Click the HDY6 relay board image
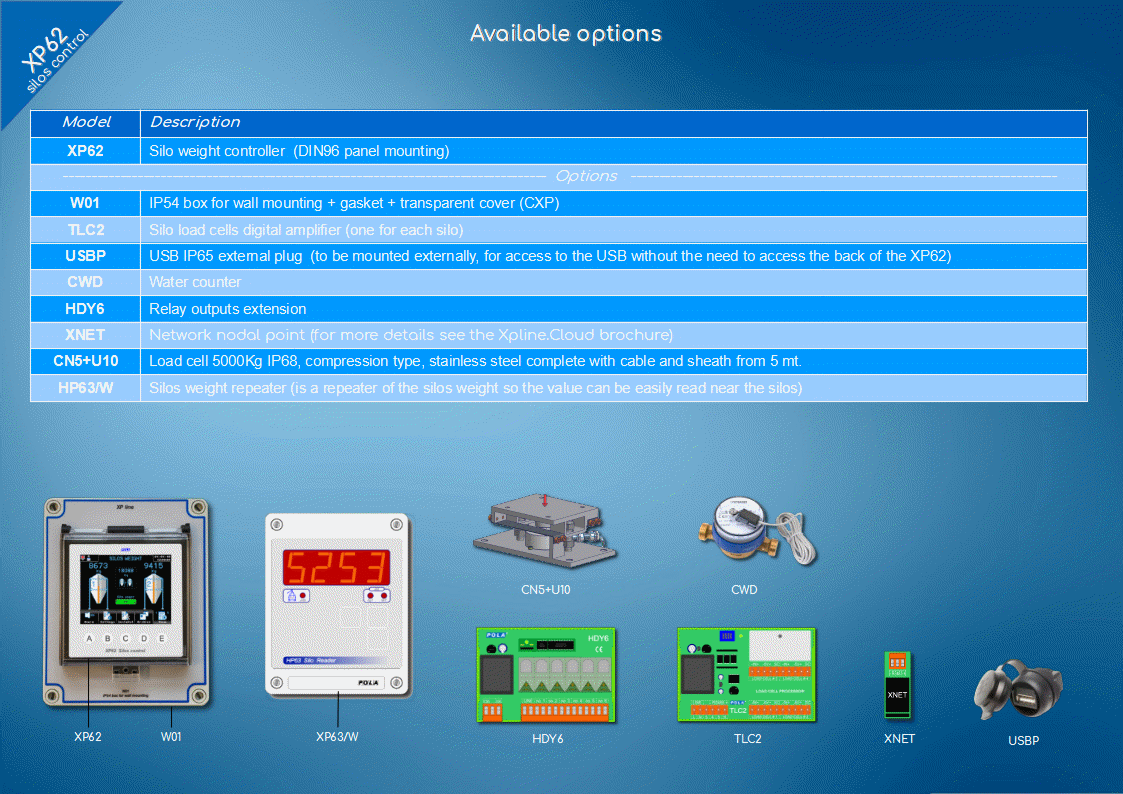 (546, 675)
